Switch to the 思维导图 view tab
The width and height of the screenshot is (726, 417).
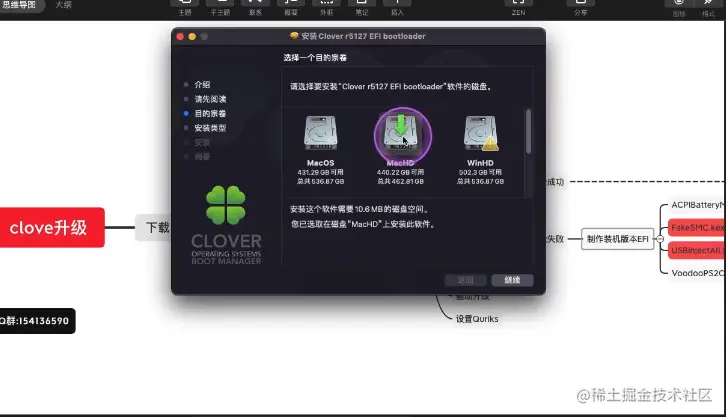click(19, 5)
